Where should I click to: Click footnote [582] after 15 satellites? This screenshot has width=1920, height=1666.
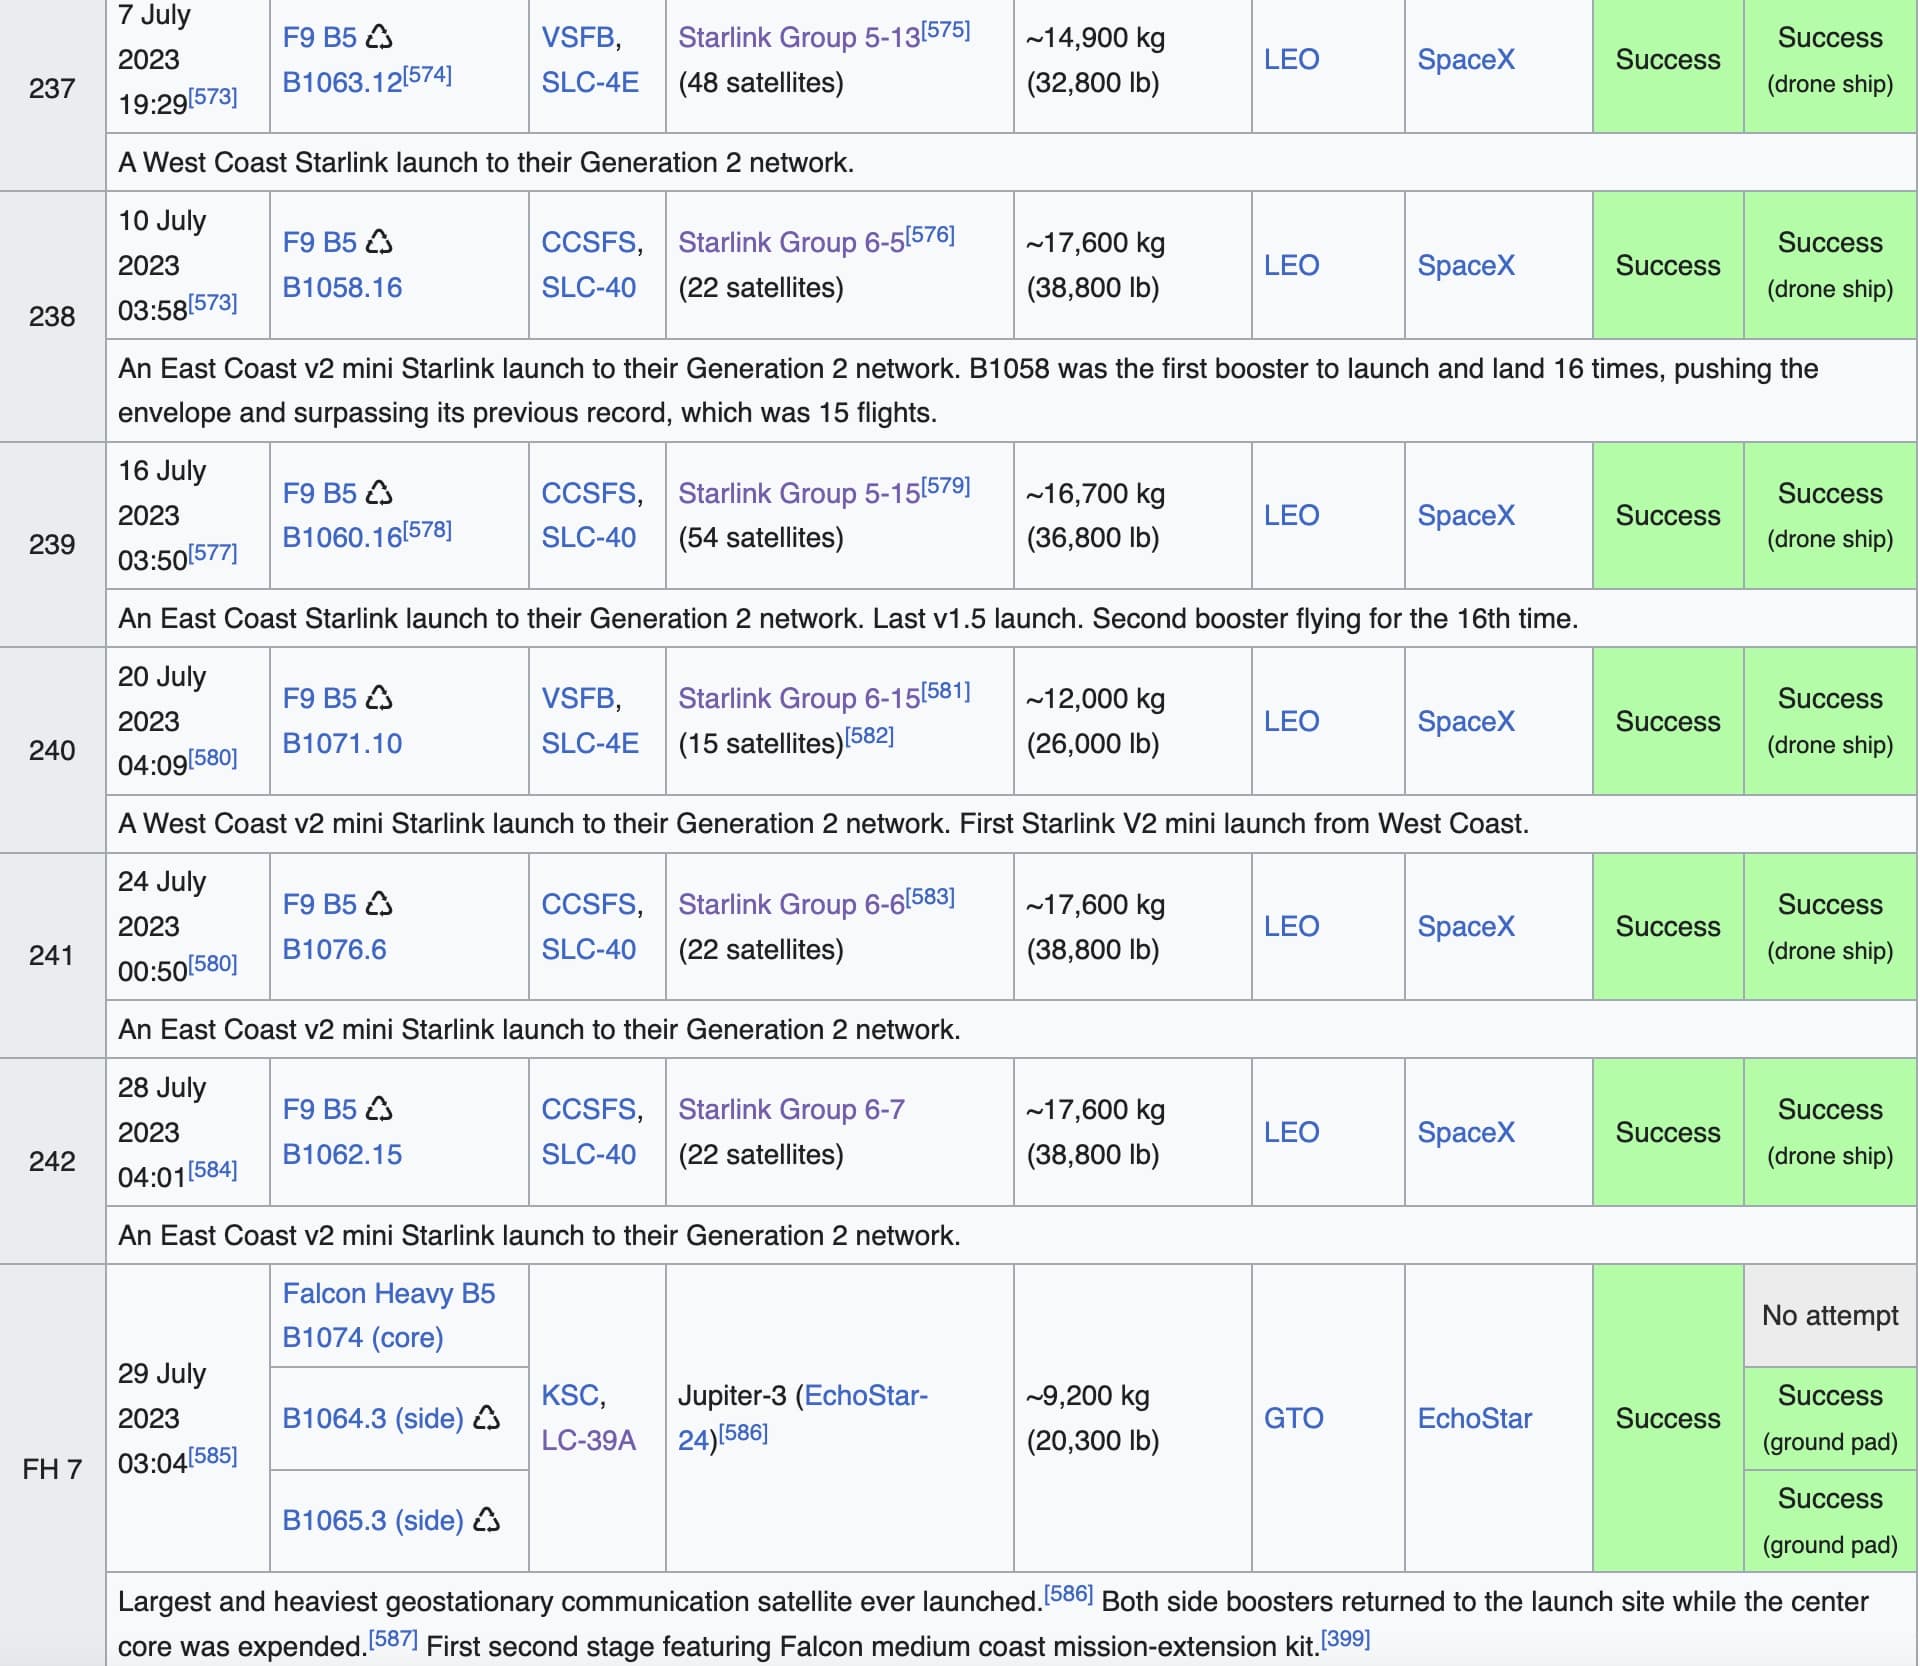click(x=869, y=736)
